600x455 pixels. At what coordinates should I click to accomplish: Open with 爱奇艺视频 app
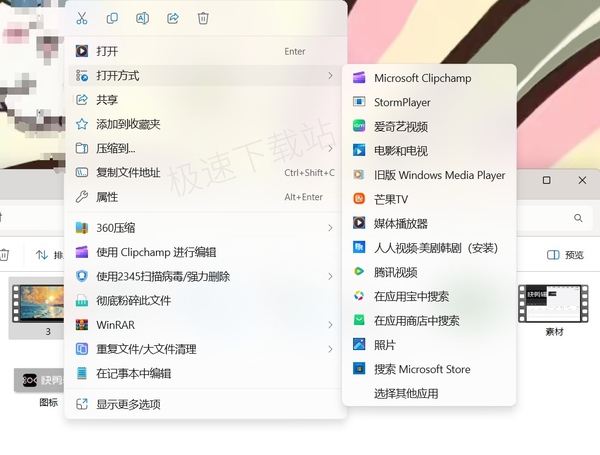tap(429, 126)
